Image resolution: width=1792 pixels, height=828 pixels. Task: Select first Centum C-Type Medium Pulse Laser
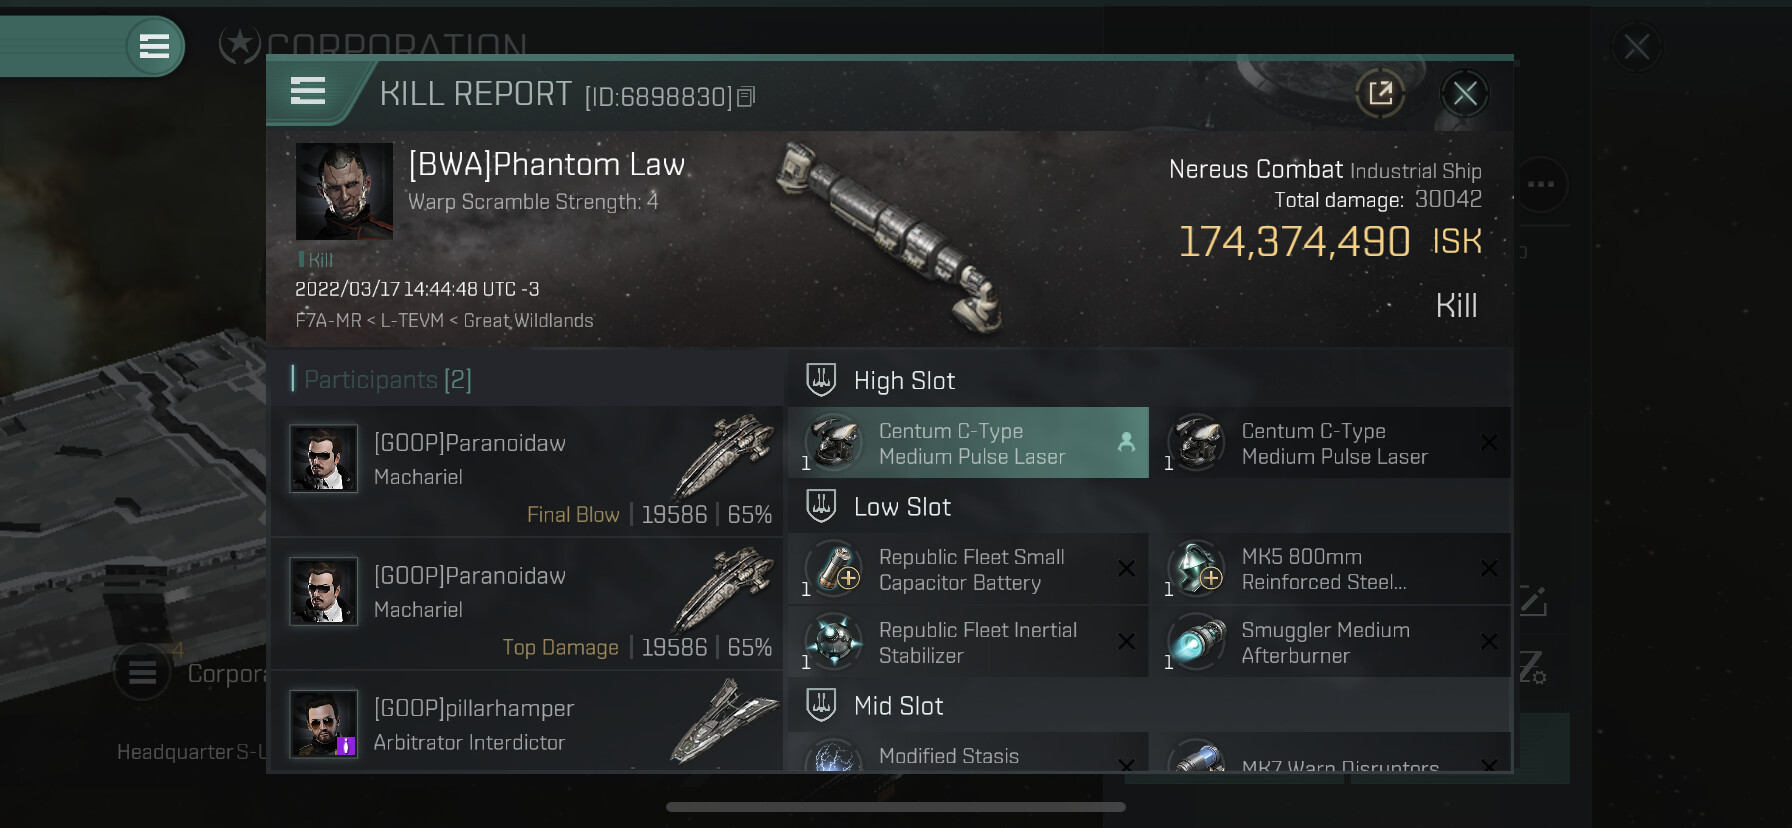967,443
